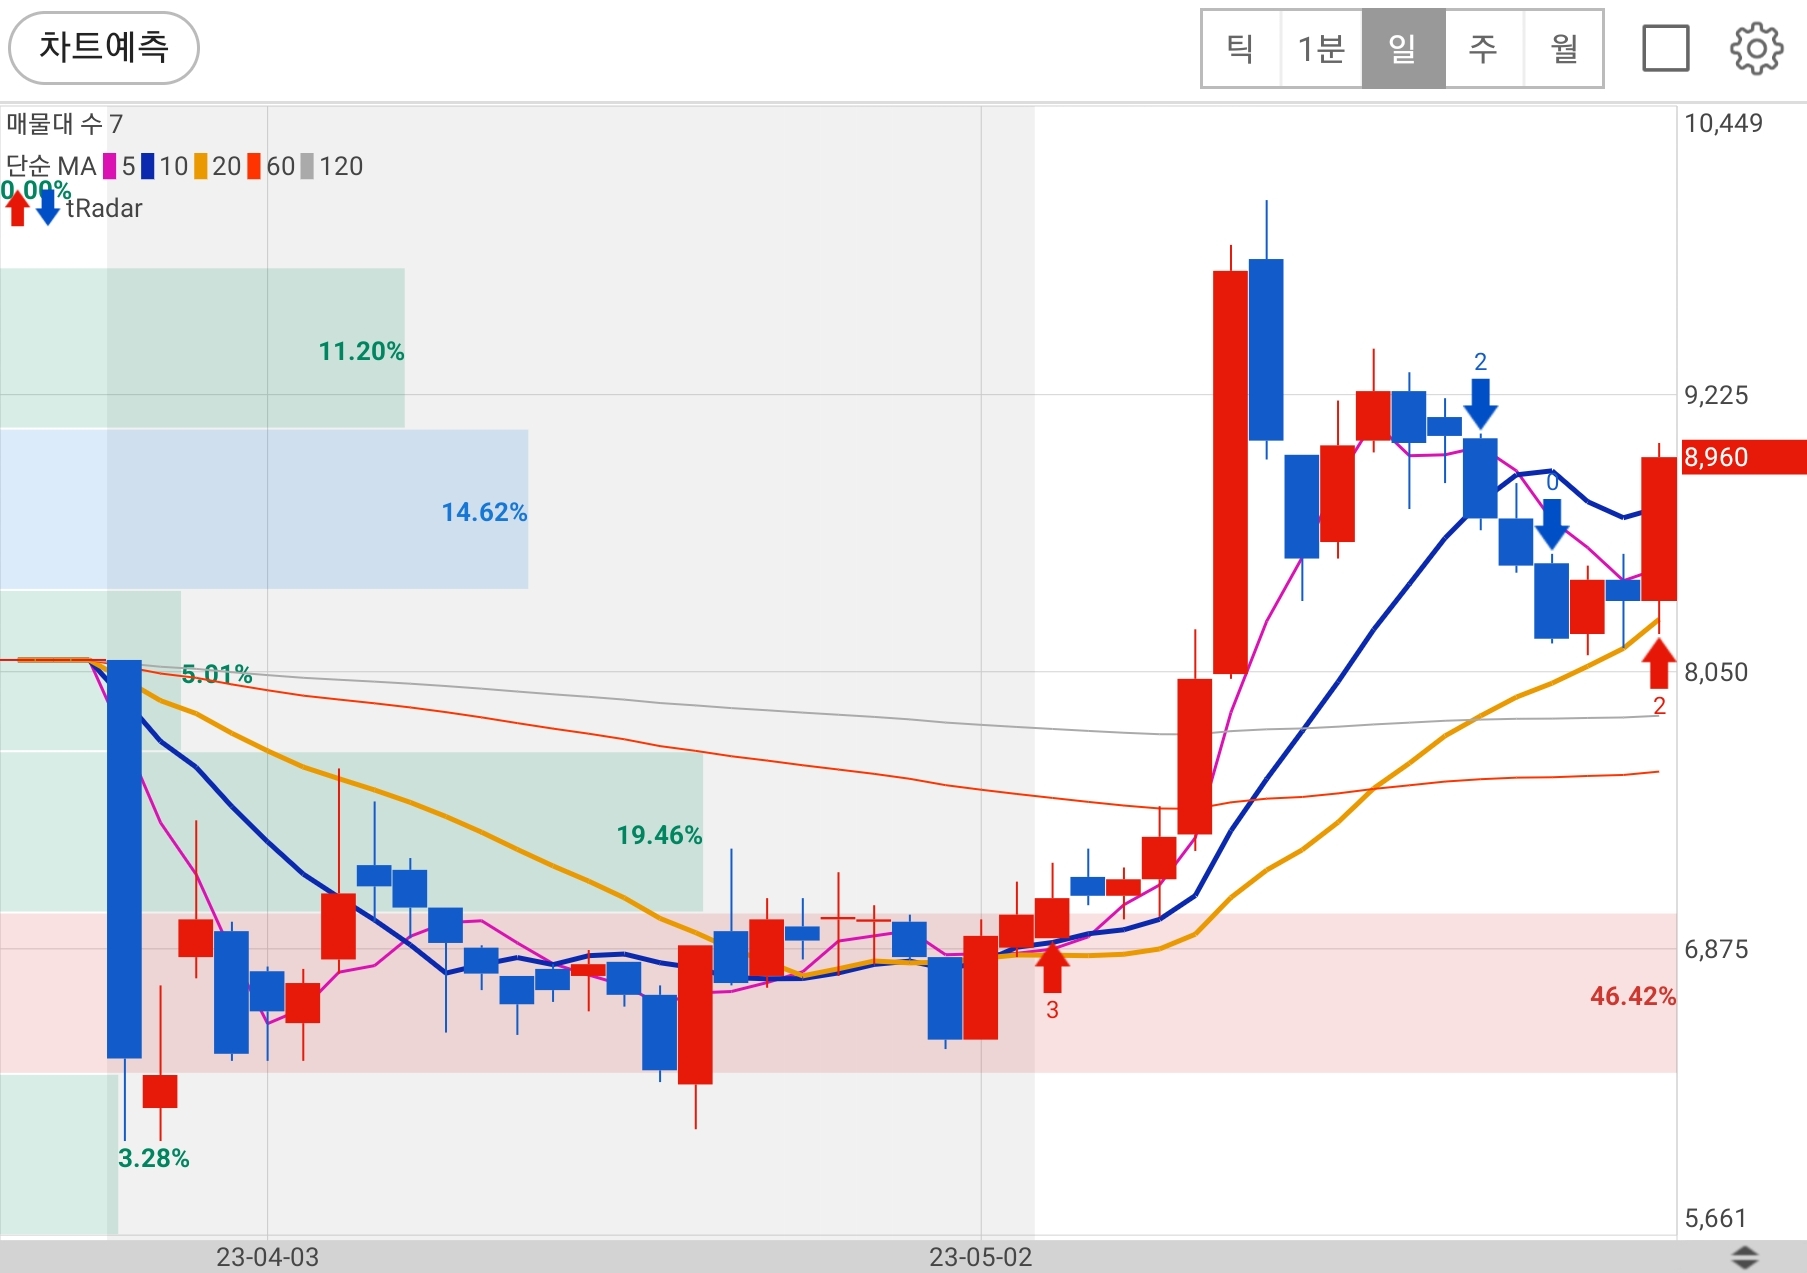Click the orange MA 20 color swatch
Screen dimensions: 1807x1273
[201, 166]
